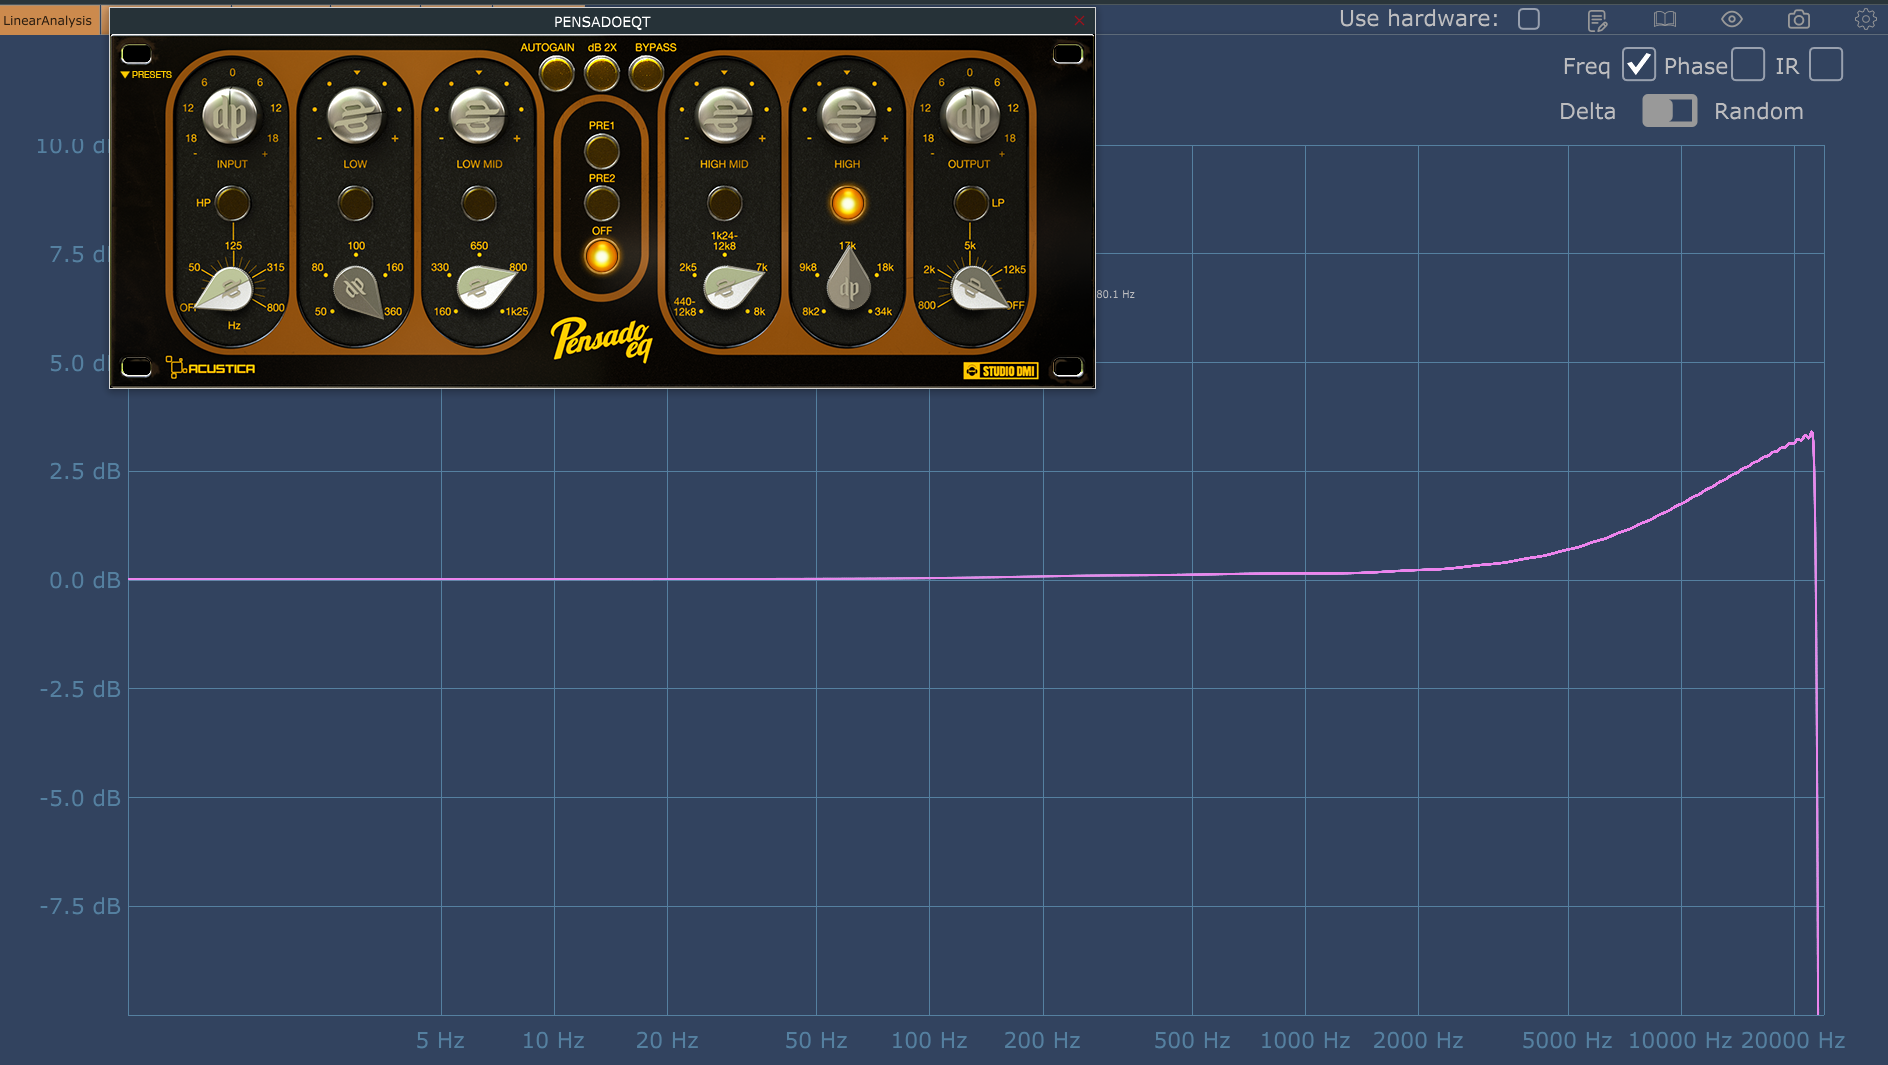This screenshot has width=1888, height=1065.
Task: Select the lit preamp OFF button
Action: tap(601, 257)
